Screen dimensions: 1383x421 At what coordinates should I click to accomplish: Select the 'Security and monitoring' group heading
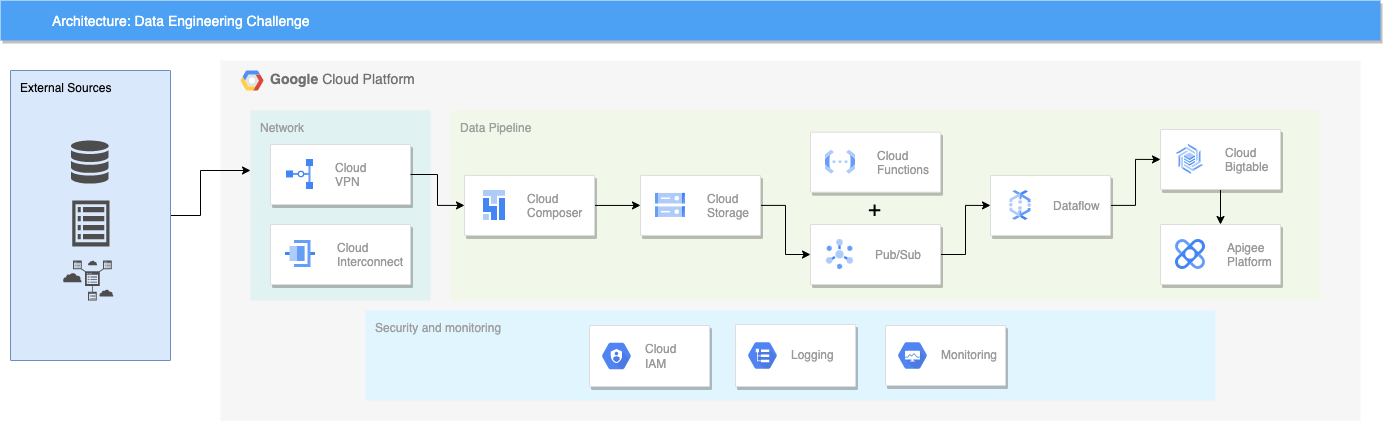[438, 328]
